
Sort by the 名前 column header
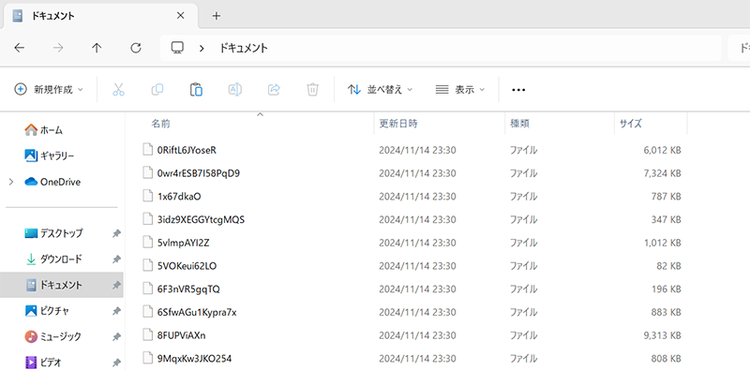tap(161, 124)
